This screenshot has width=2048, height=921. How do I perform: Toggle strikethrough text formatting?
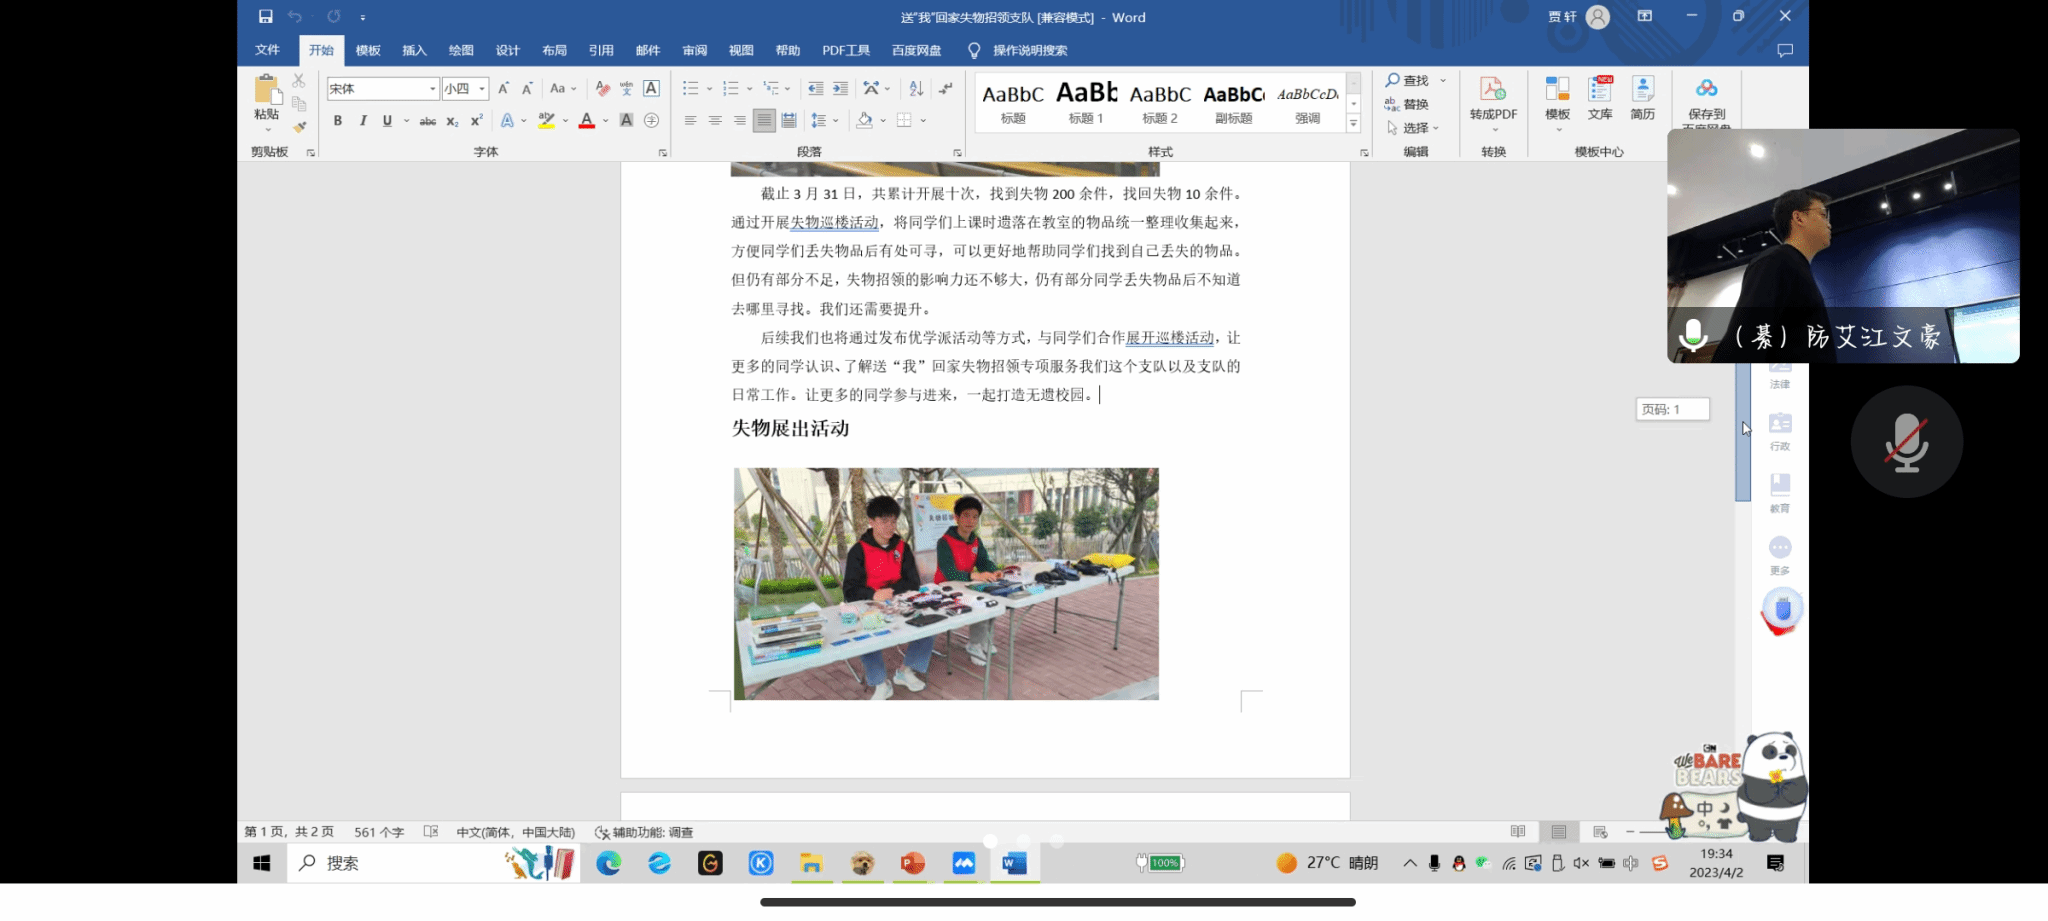tap(427, 121)
